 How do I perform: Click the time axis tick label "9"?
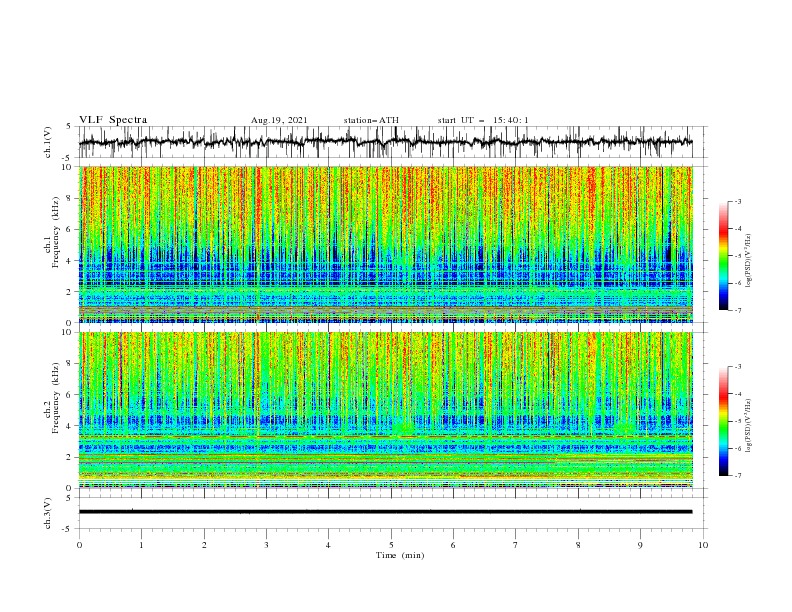640,545
